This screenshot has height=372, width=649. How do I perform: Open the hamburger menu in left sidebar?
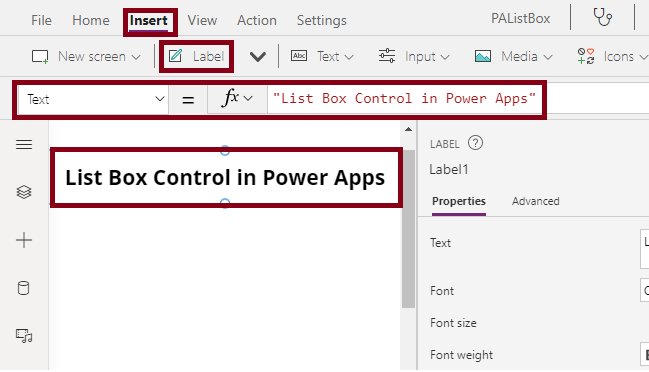[24, 144]
